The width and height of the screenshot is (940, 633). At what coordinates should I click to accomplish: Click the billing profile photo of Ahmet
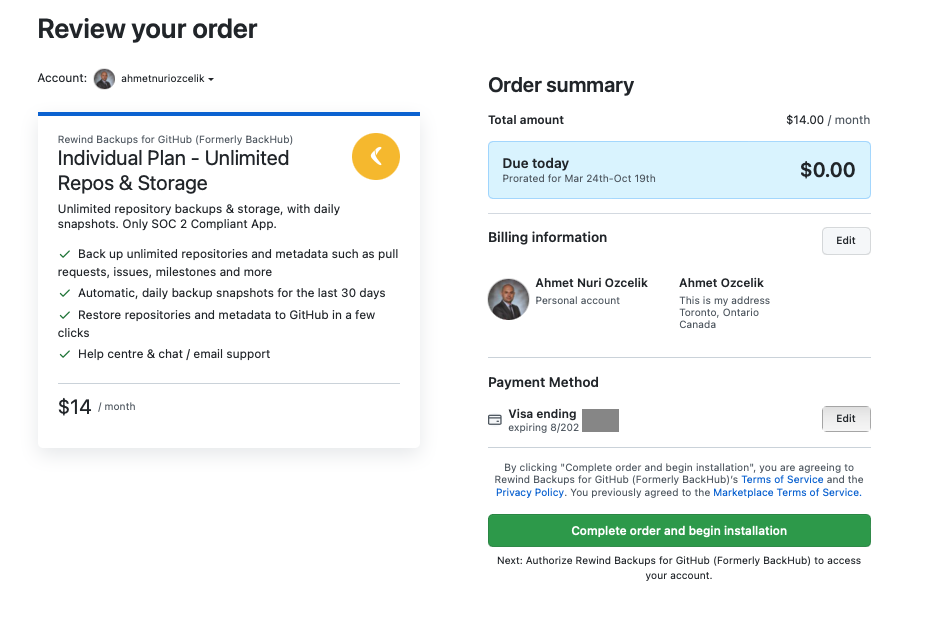click(508, 299)
